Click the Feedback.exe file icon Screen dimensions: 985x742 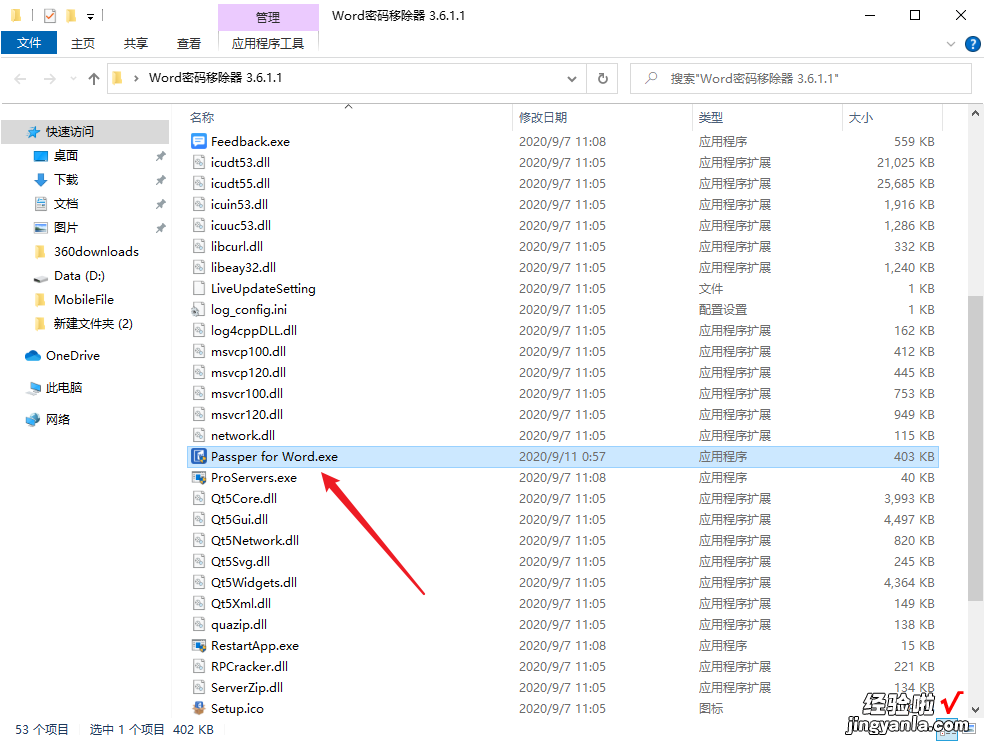pos(199,141)
